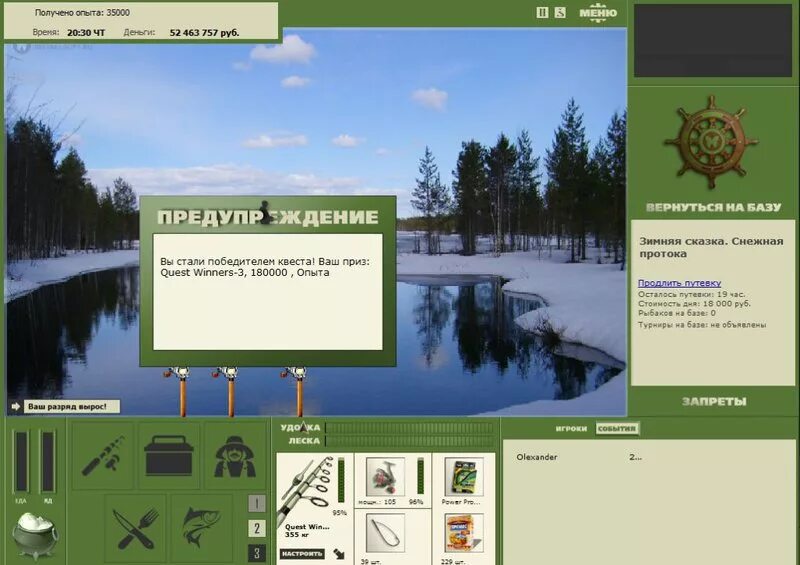This screenshot has width=800, height=565.
Task: Open the fisherman profile icon
Action: (235, 455)
